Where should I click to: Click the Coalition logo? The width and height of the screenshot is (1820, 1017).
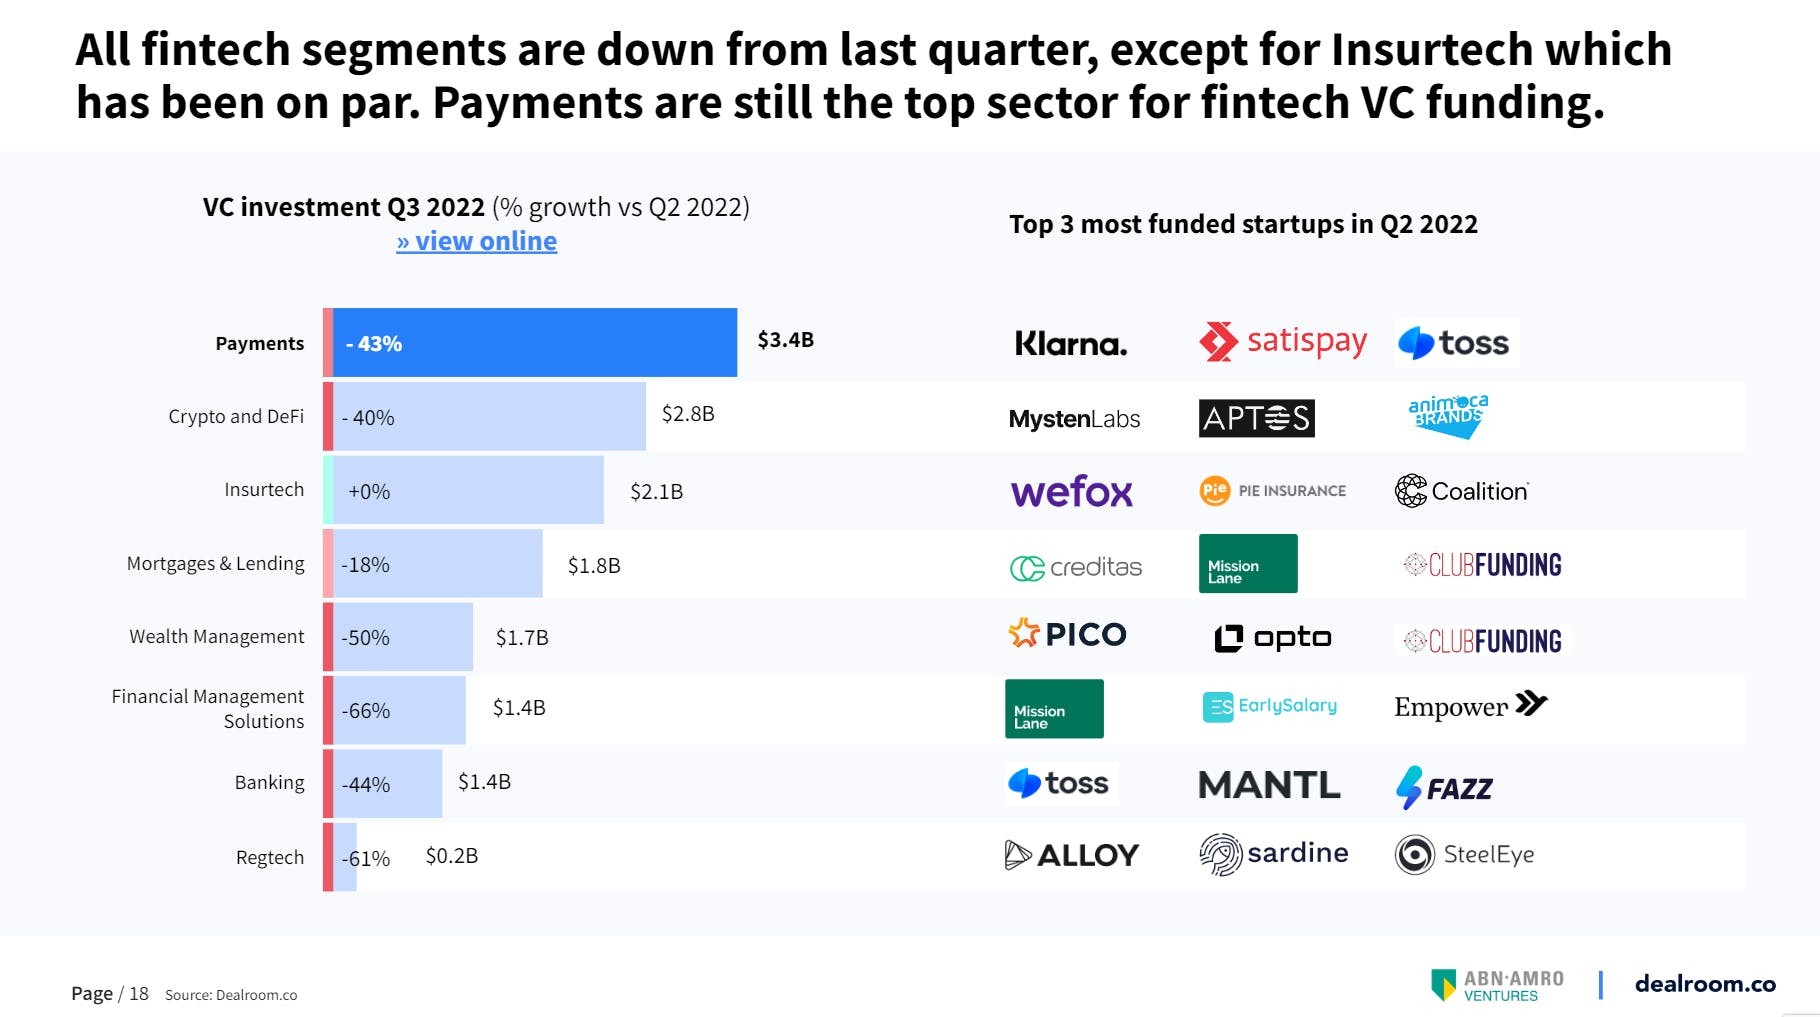(1461, 491)
